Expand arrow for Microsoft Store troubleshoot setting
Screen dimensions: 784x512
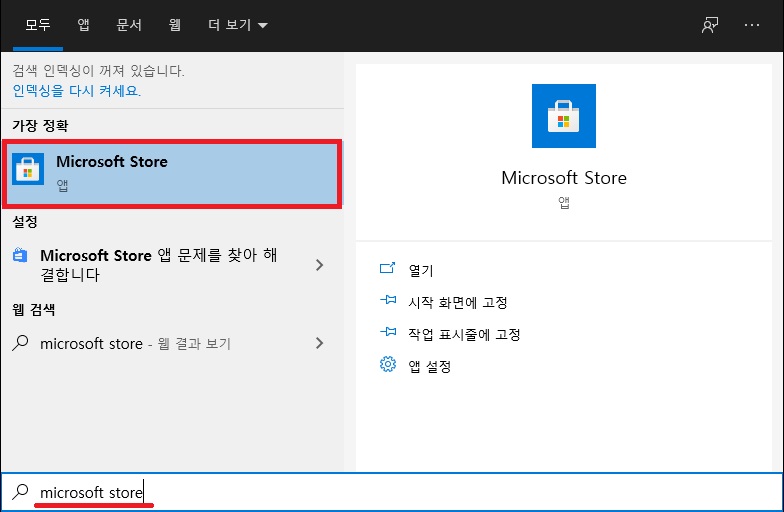[x=320, y=265]
